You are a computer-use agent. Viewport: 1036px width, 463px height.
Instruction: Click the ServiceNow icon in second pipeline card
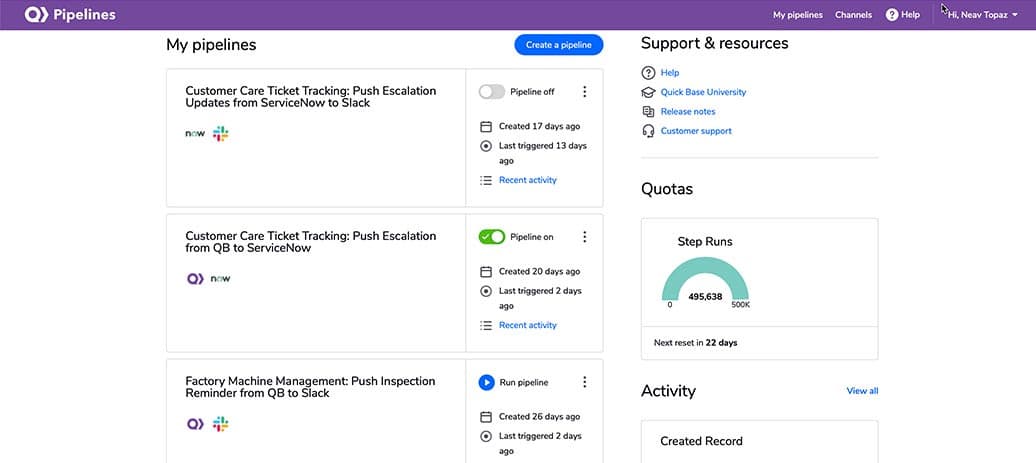(220, 279)
